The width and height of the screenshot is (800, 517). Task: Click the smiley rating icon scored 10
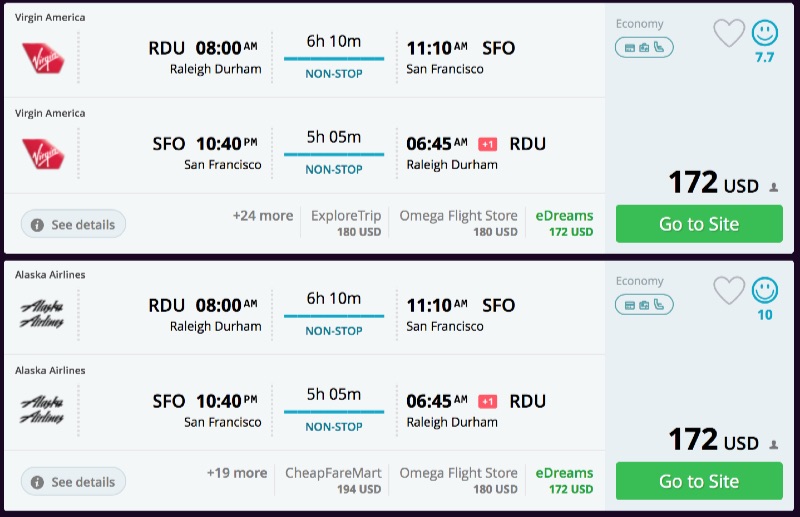(x=765, y=290)
